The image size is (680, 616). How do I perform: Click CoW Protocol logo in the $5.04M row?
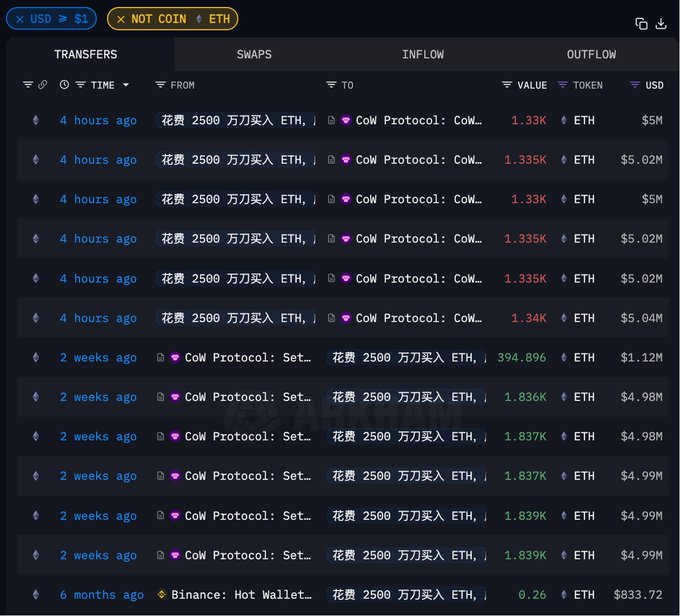click(x=346, y=318)
